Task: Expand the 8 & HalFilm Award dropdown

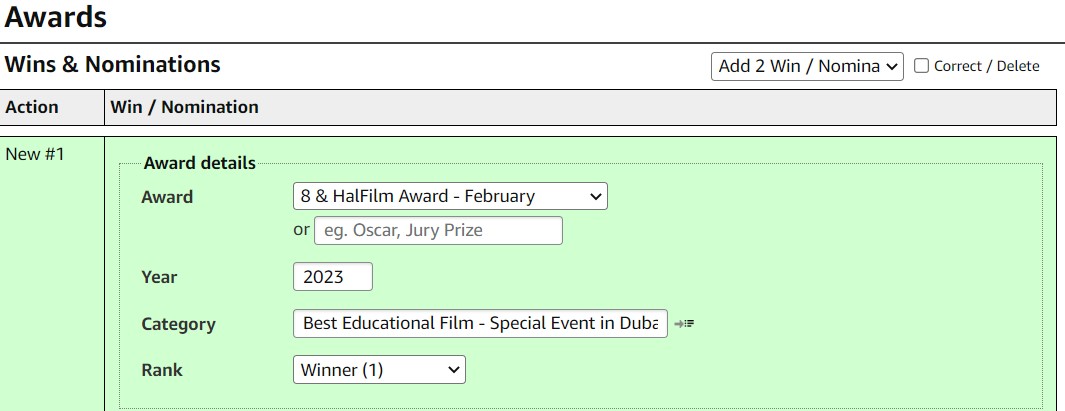Action: 450,197
